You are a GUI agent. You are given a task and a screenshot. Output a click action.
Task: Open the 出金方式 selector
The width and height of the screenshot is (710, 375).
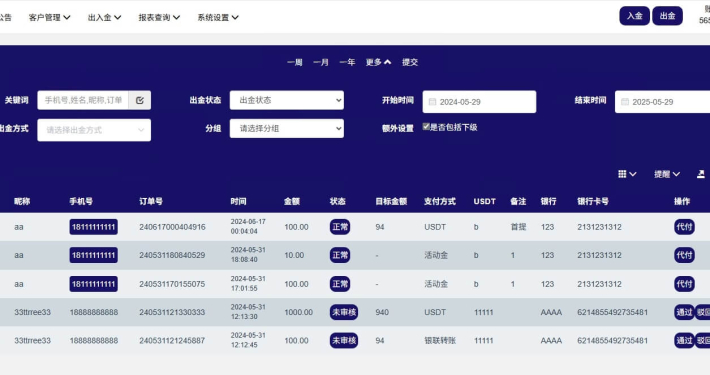pos(94,130)
